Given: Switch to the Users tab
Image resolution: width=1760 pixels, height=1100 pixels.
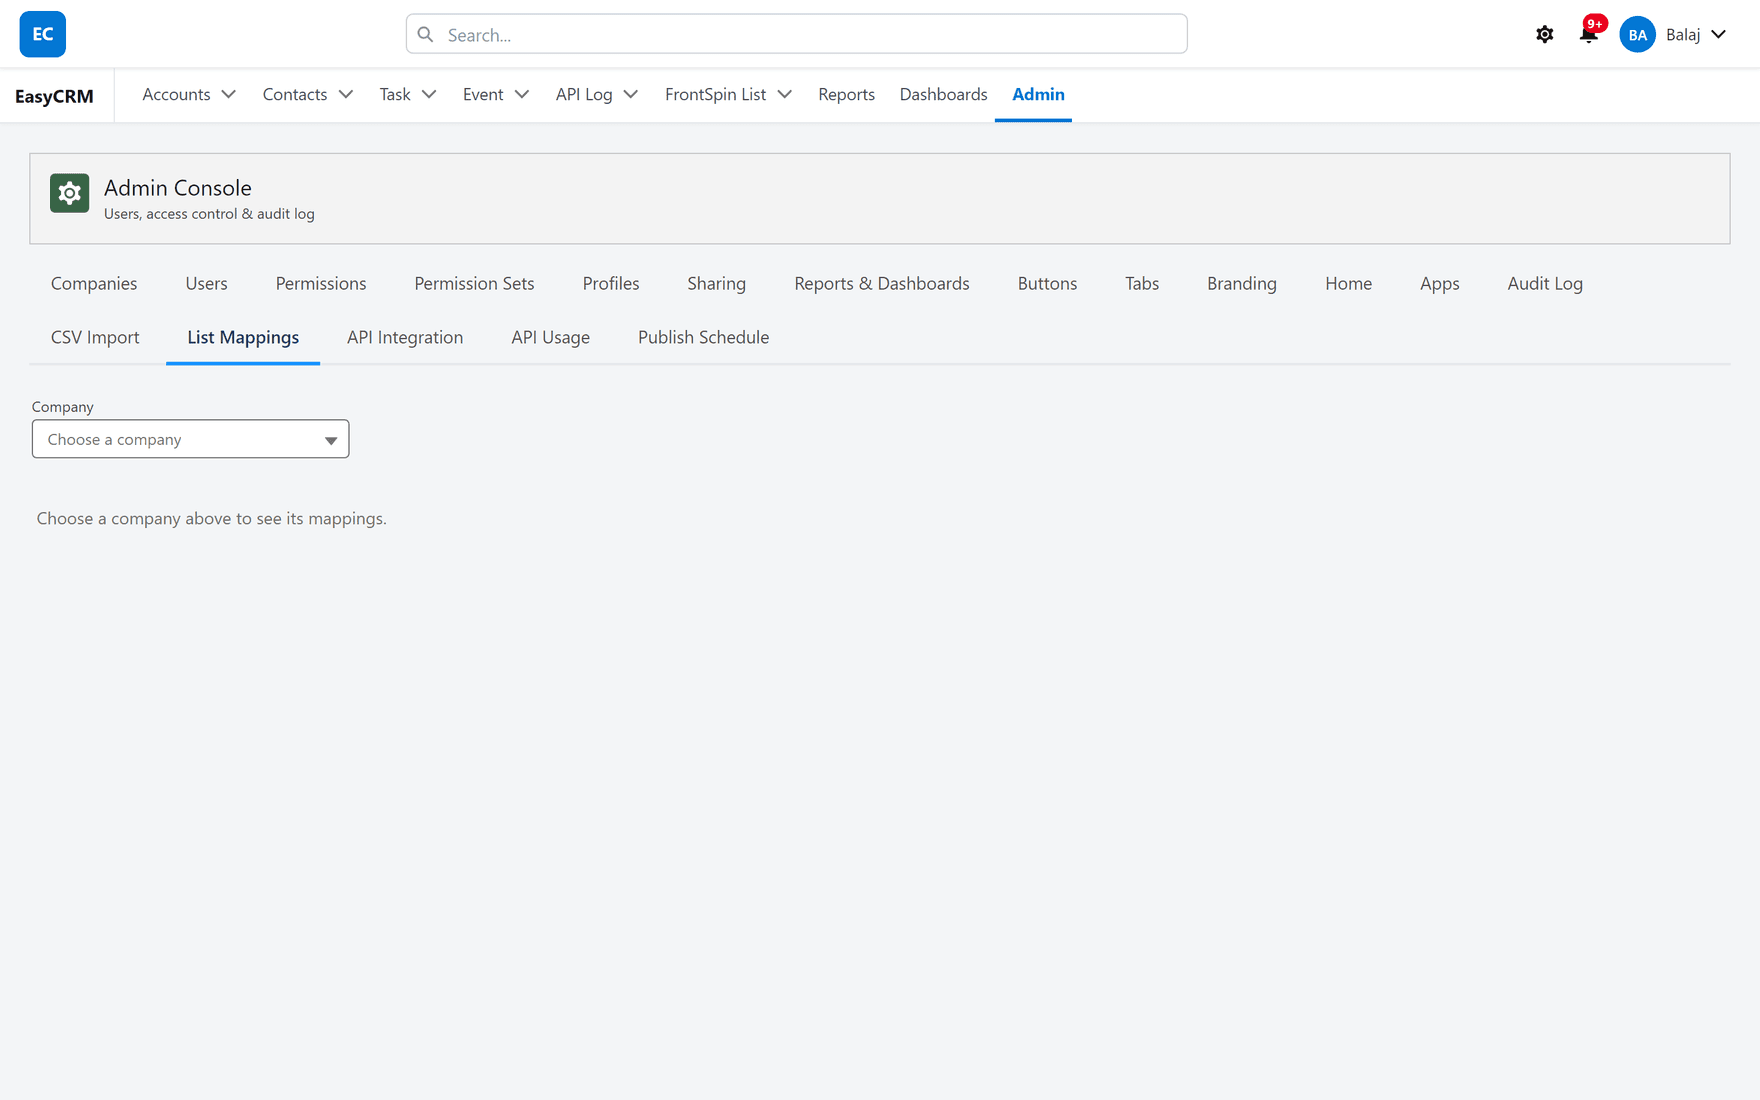Looking at the screenshot, I should 206,283.
